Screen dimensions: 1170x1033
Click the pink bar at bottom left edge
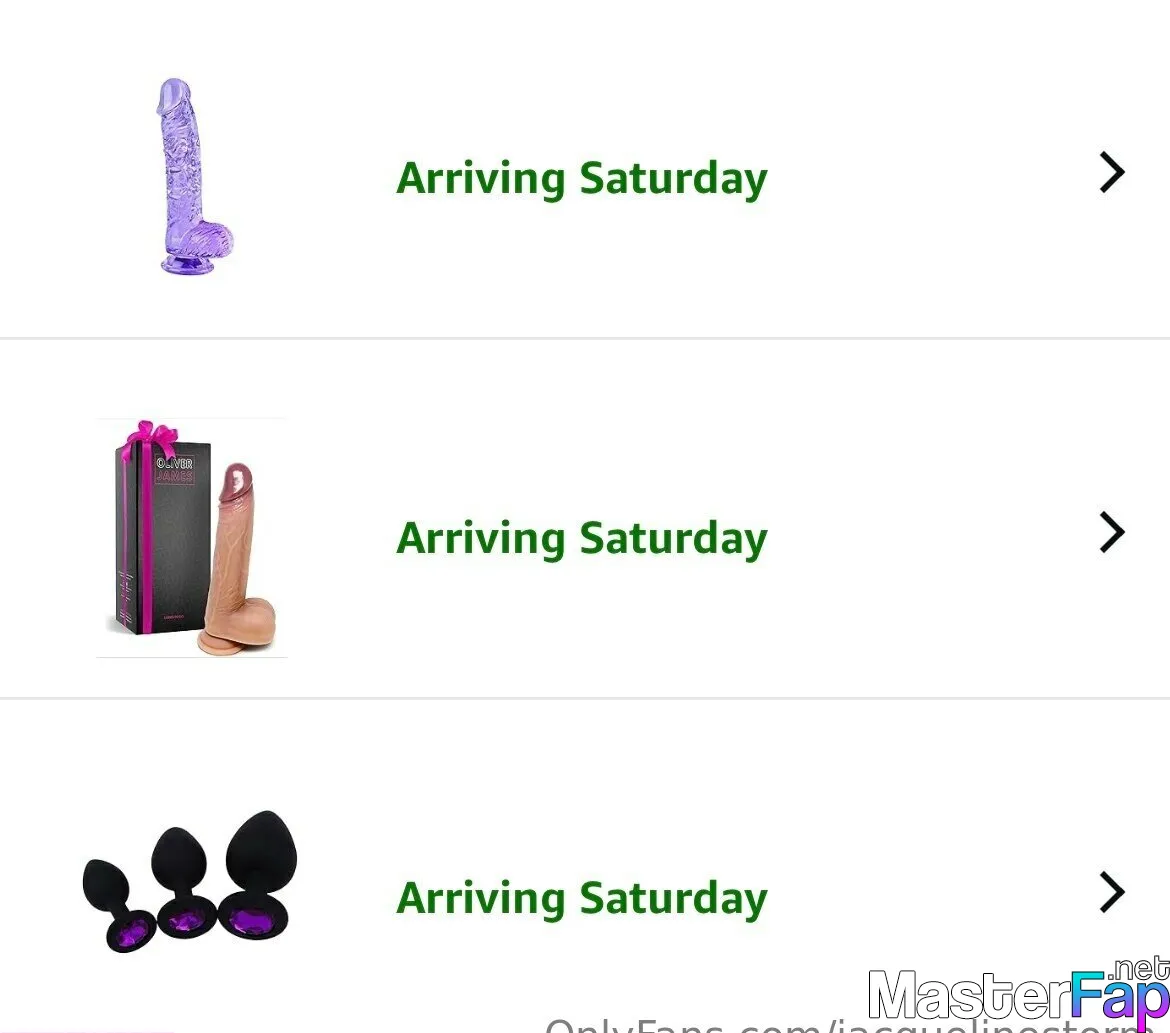coord(87,1031)
